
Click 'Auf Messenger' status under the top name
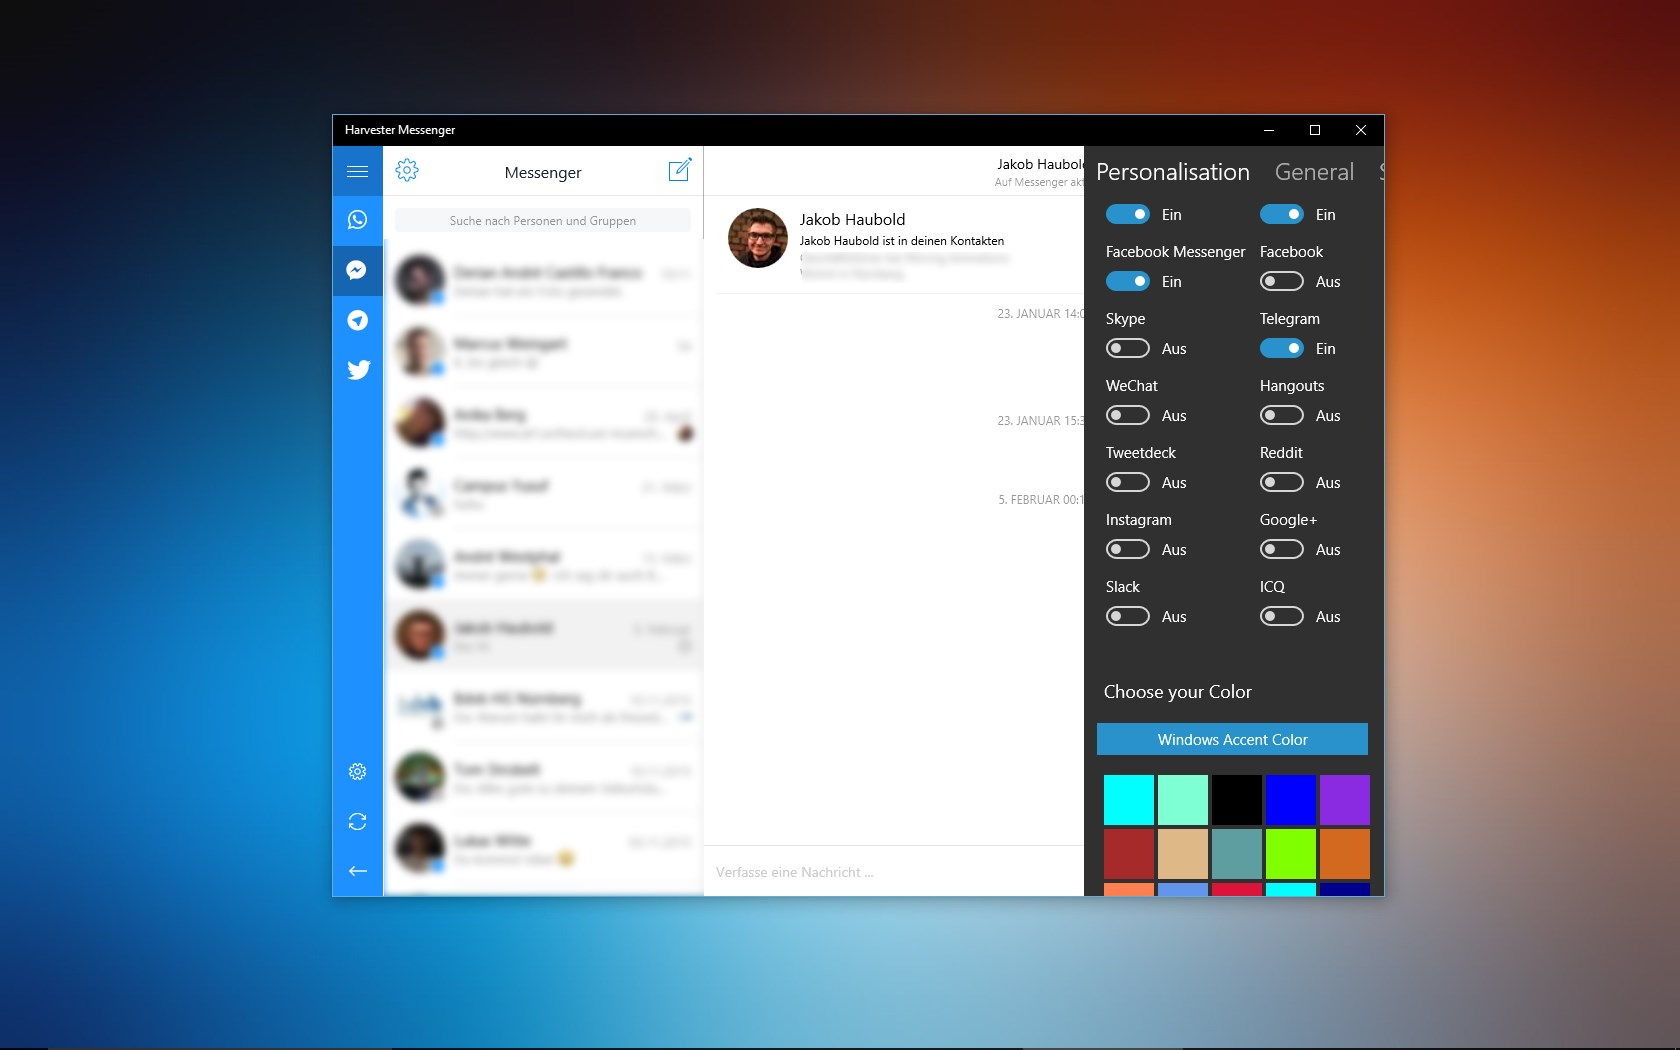click(x=1039, y=182)
